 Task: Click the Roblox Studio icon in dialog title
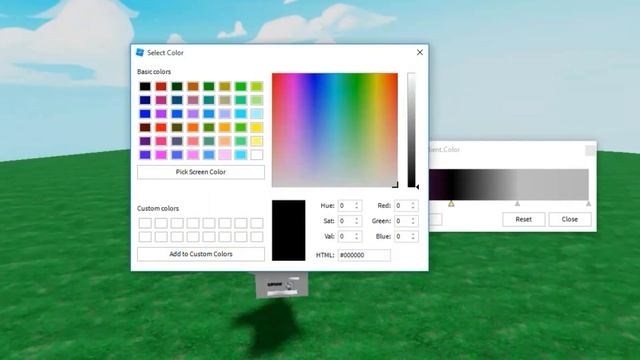point(140,52)
